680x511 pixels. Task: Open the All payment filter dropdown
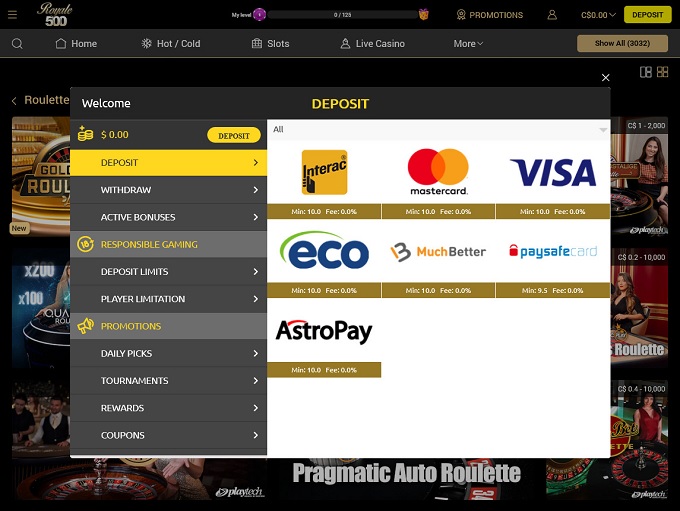(438, 129)
